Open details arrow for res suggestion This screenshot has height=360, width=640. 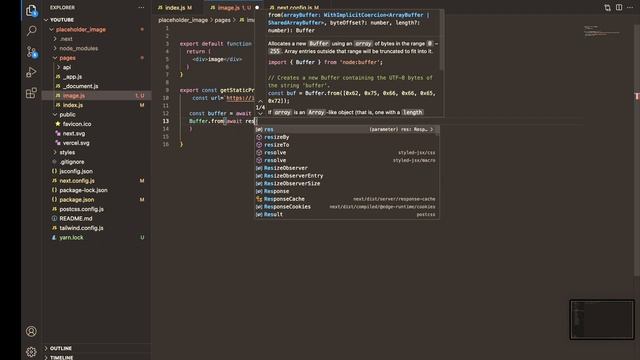click(x=432, y=129)
